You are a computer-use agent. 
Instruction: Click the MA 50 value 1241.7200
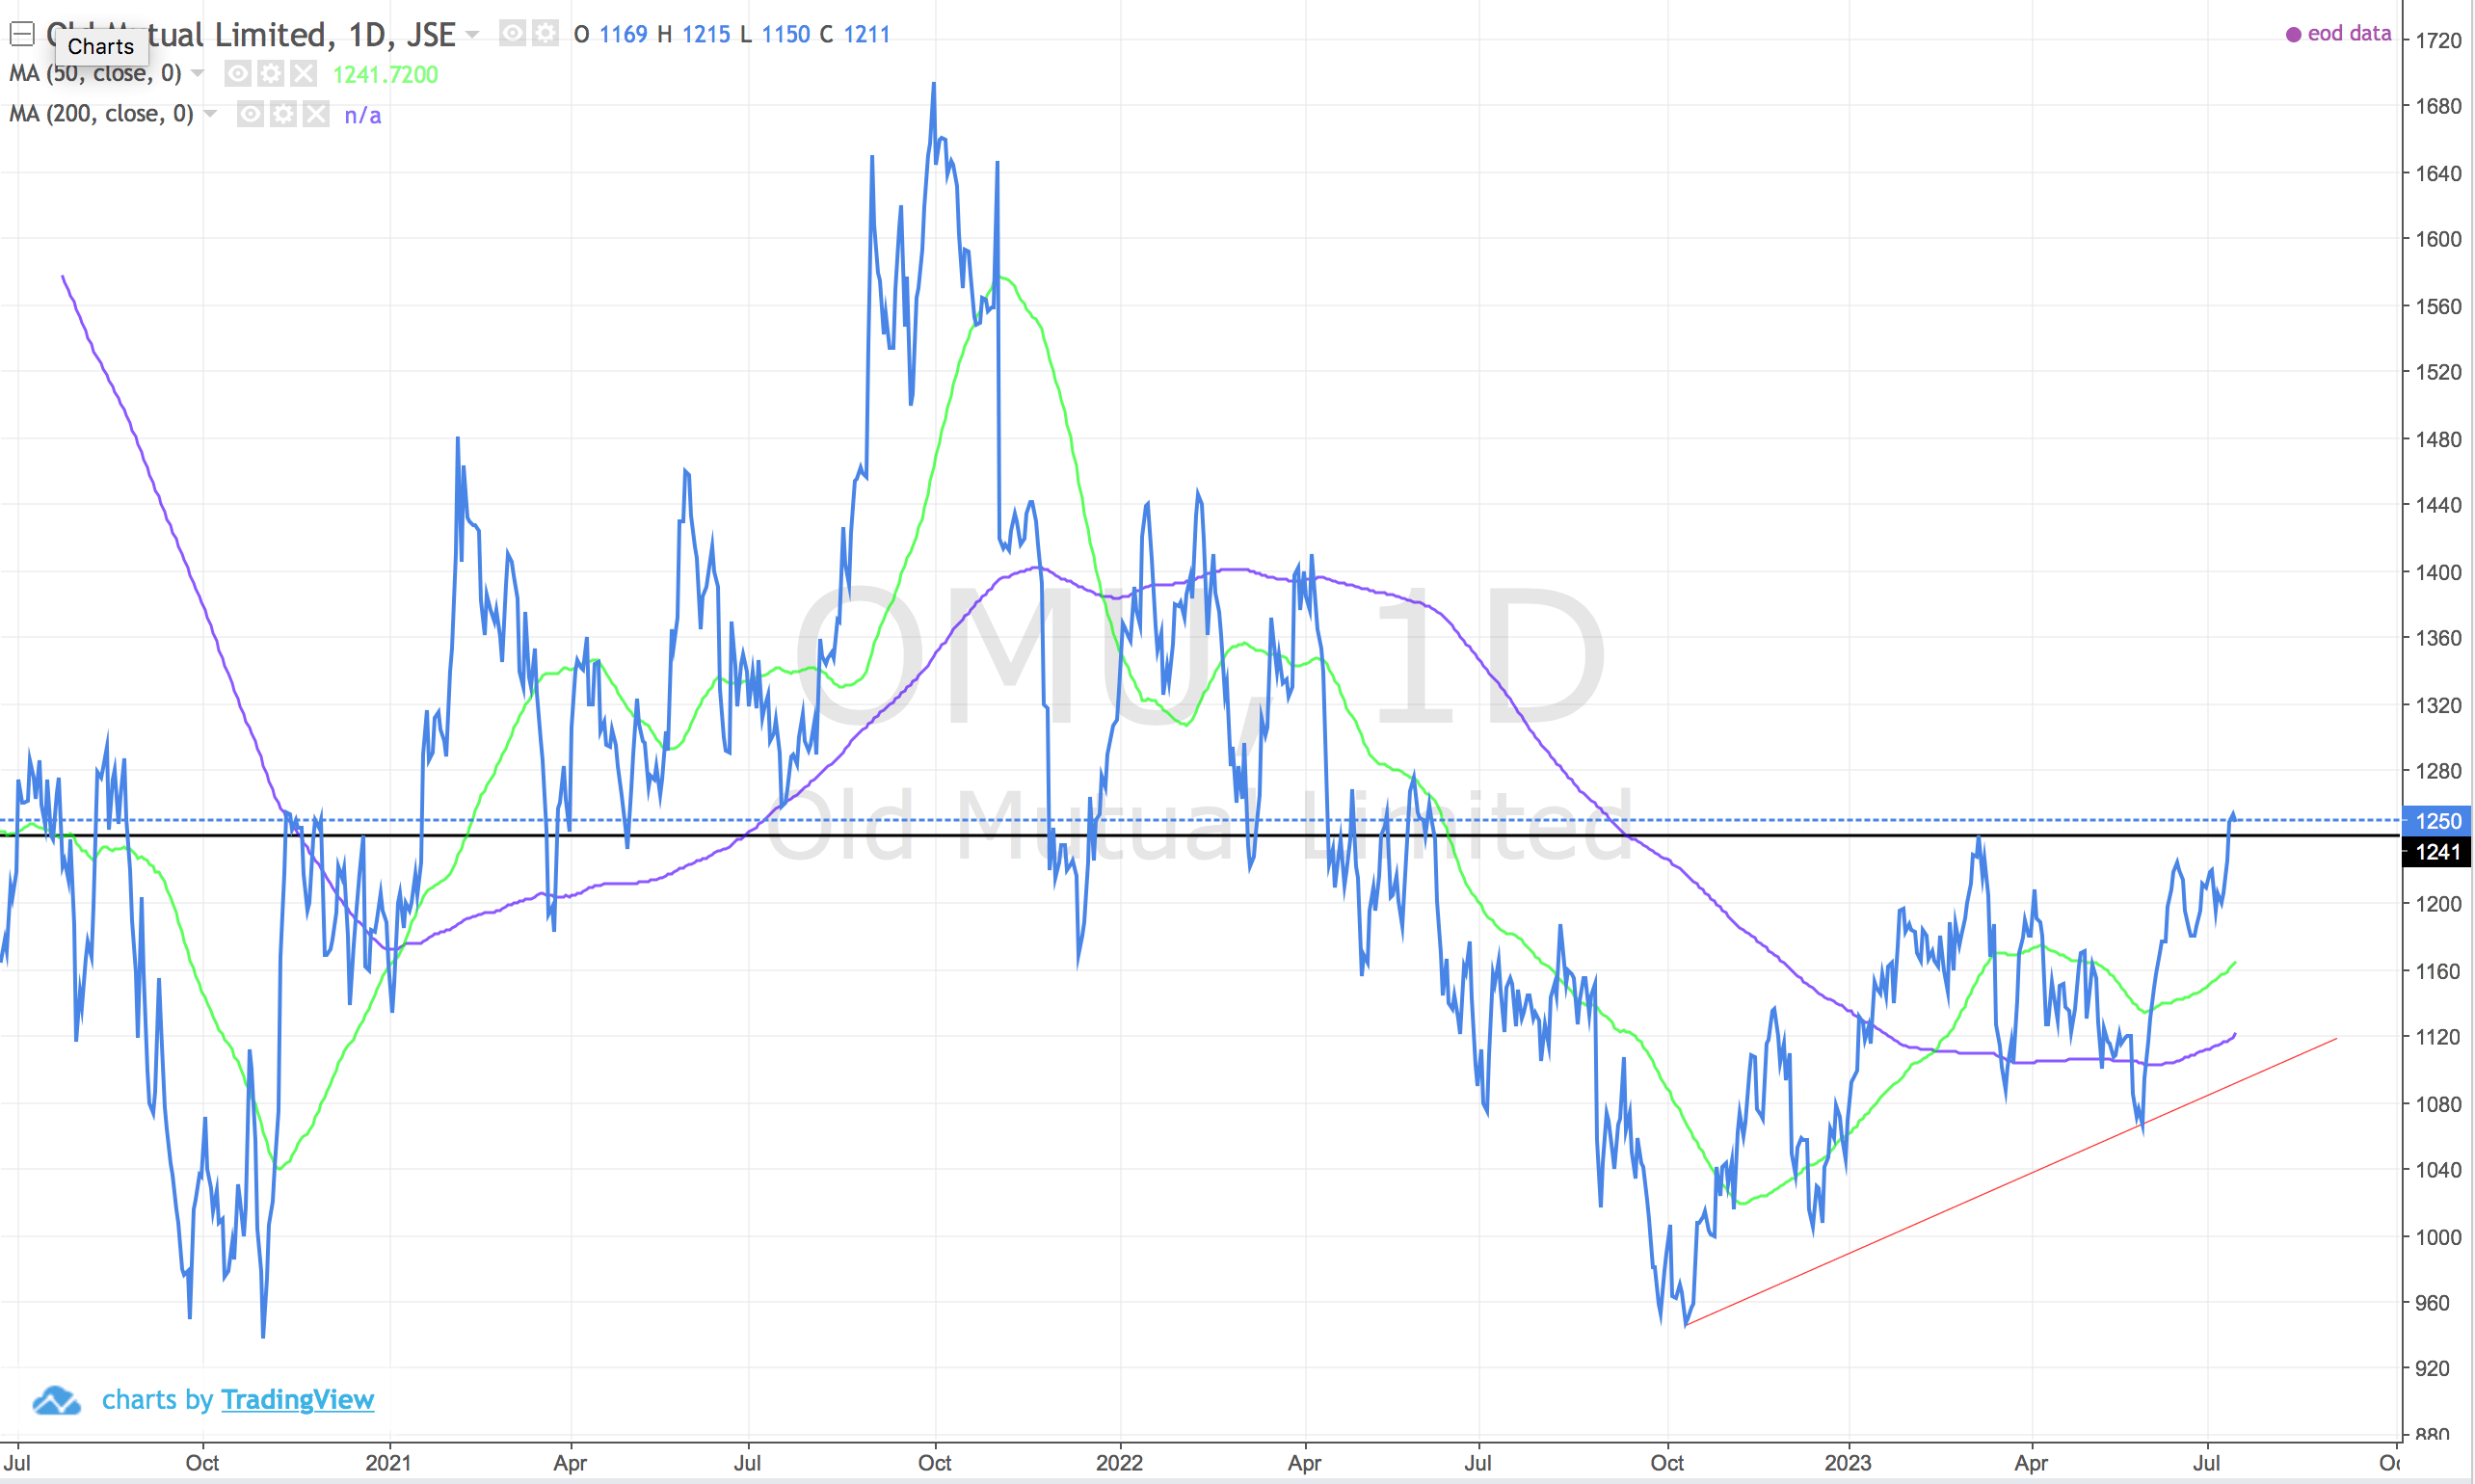(385, 75)
